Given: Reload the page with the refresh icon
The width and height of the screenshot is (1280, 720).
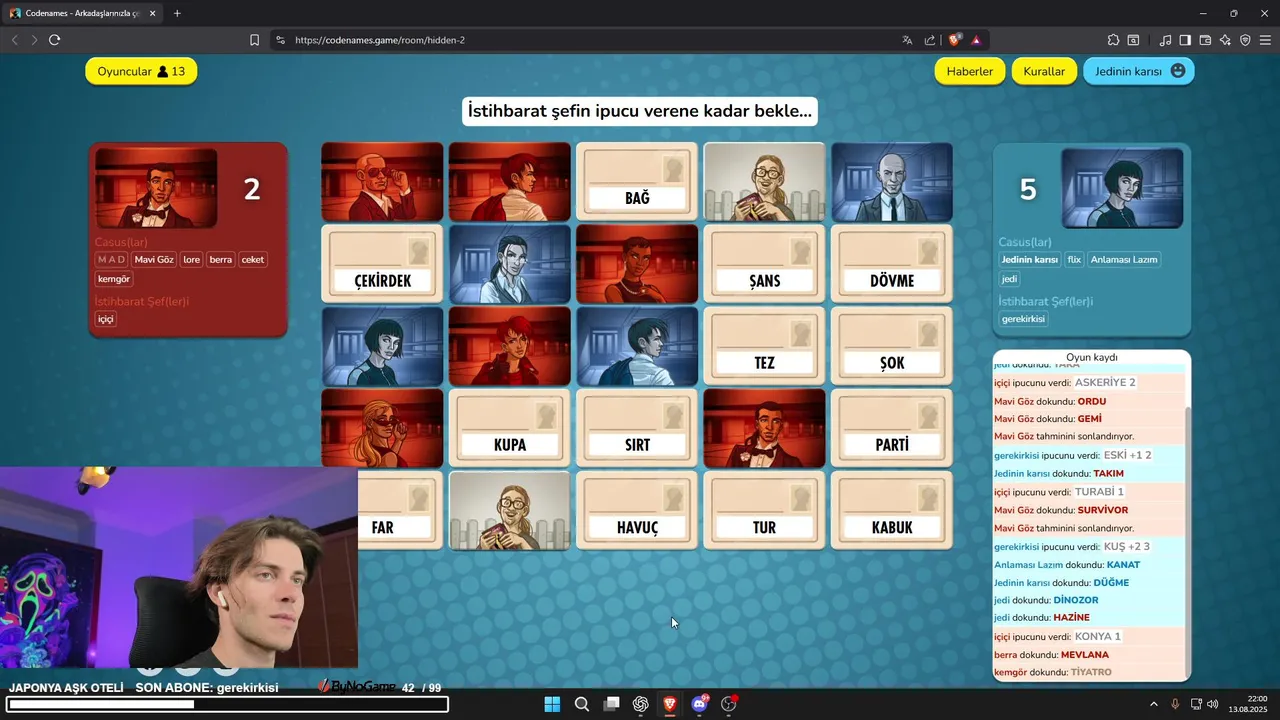Looking at the screenshot, I should point(54,40).
